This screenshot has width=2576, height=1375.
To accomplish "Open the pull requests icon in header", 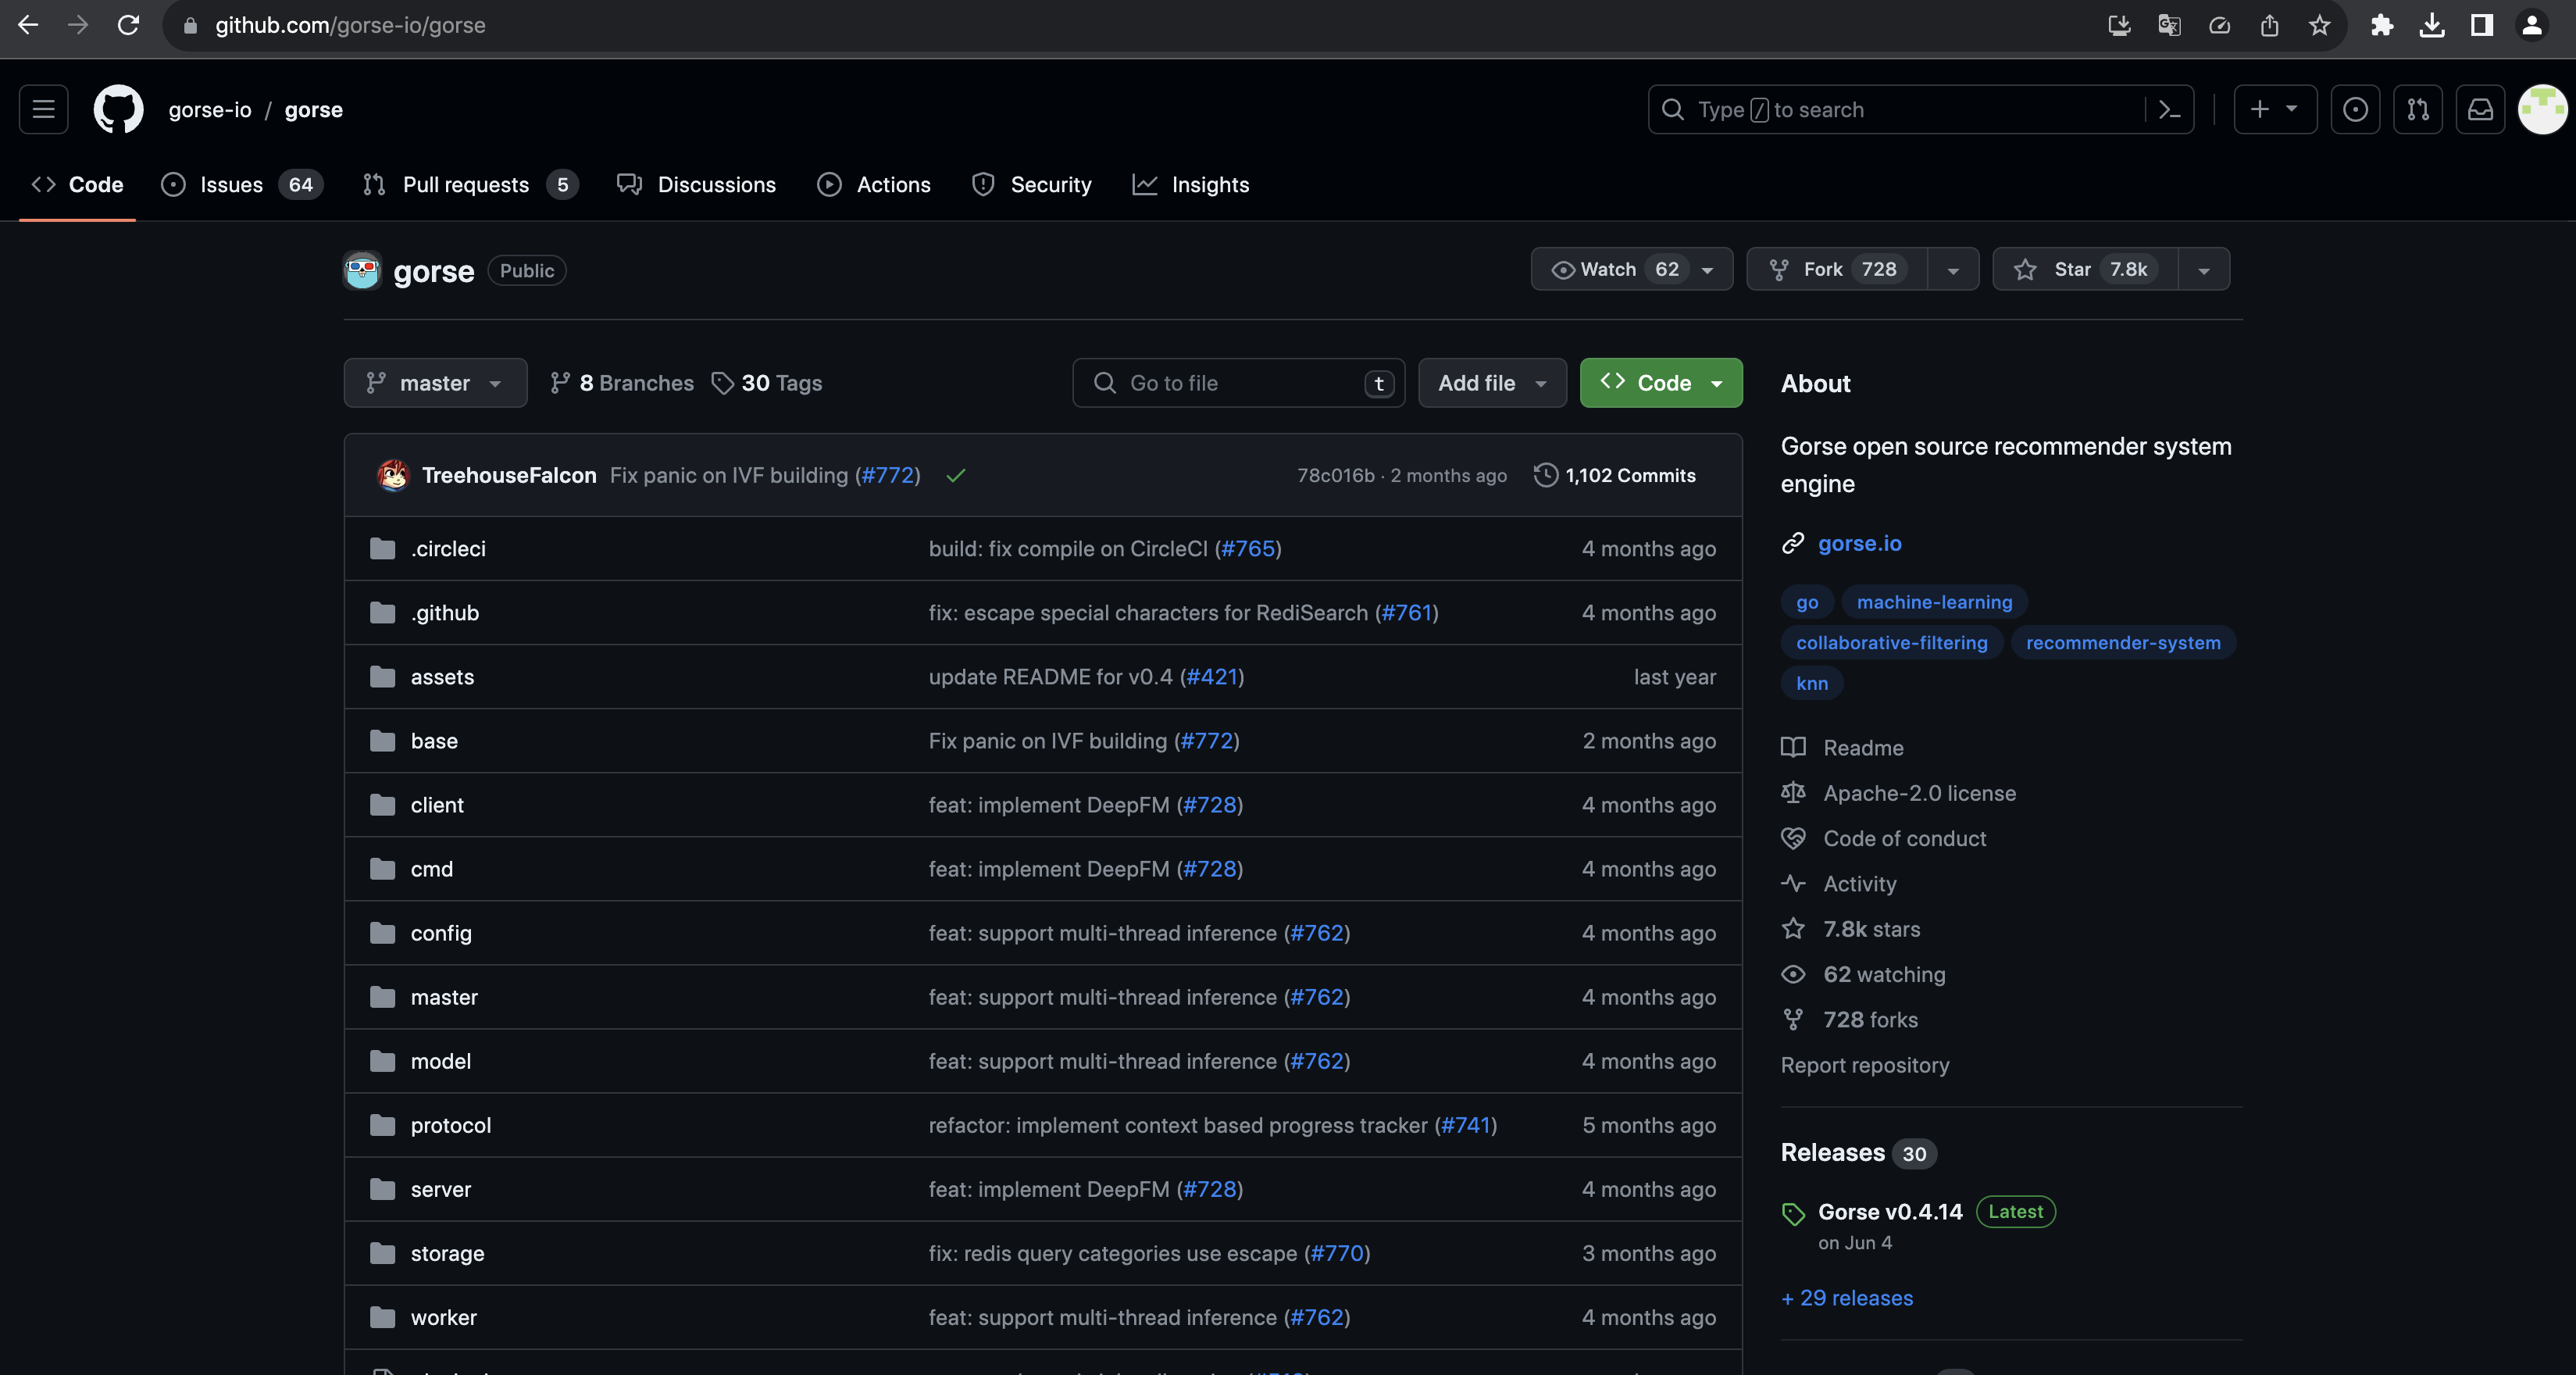I will pyautogui.click(x=2418, y=109).
